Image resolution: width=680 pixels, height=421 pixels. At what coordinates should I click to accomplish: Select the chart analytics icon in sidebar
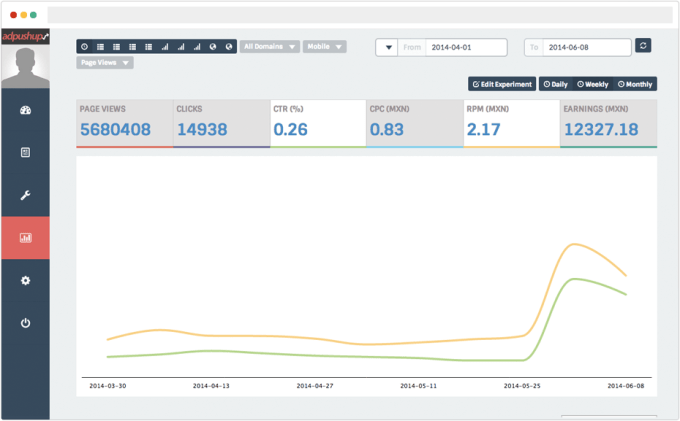pos(26,238)
